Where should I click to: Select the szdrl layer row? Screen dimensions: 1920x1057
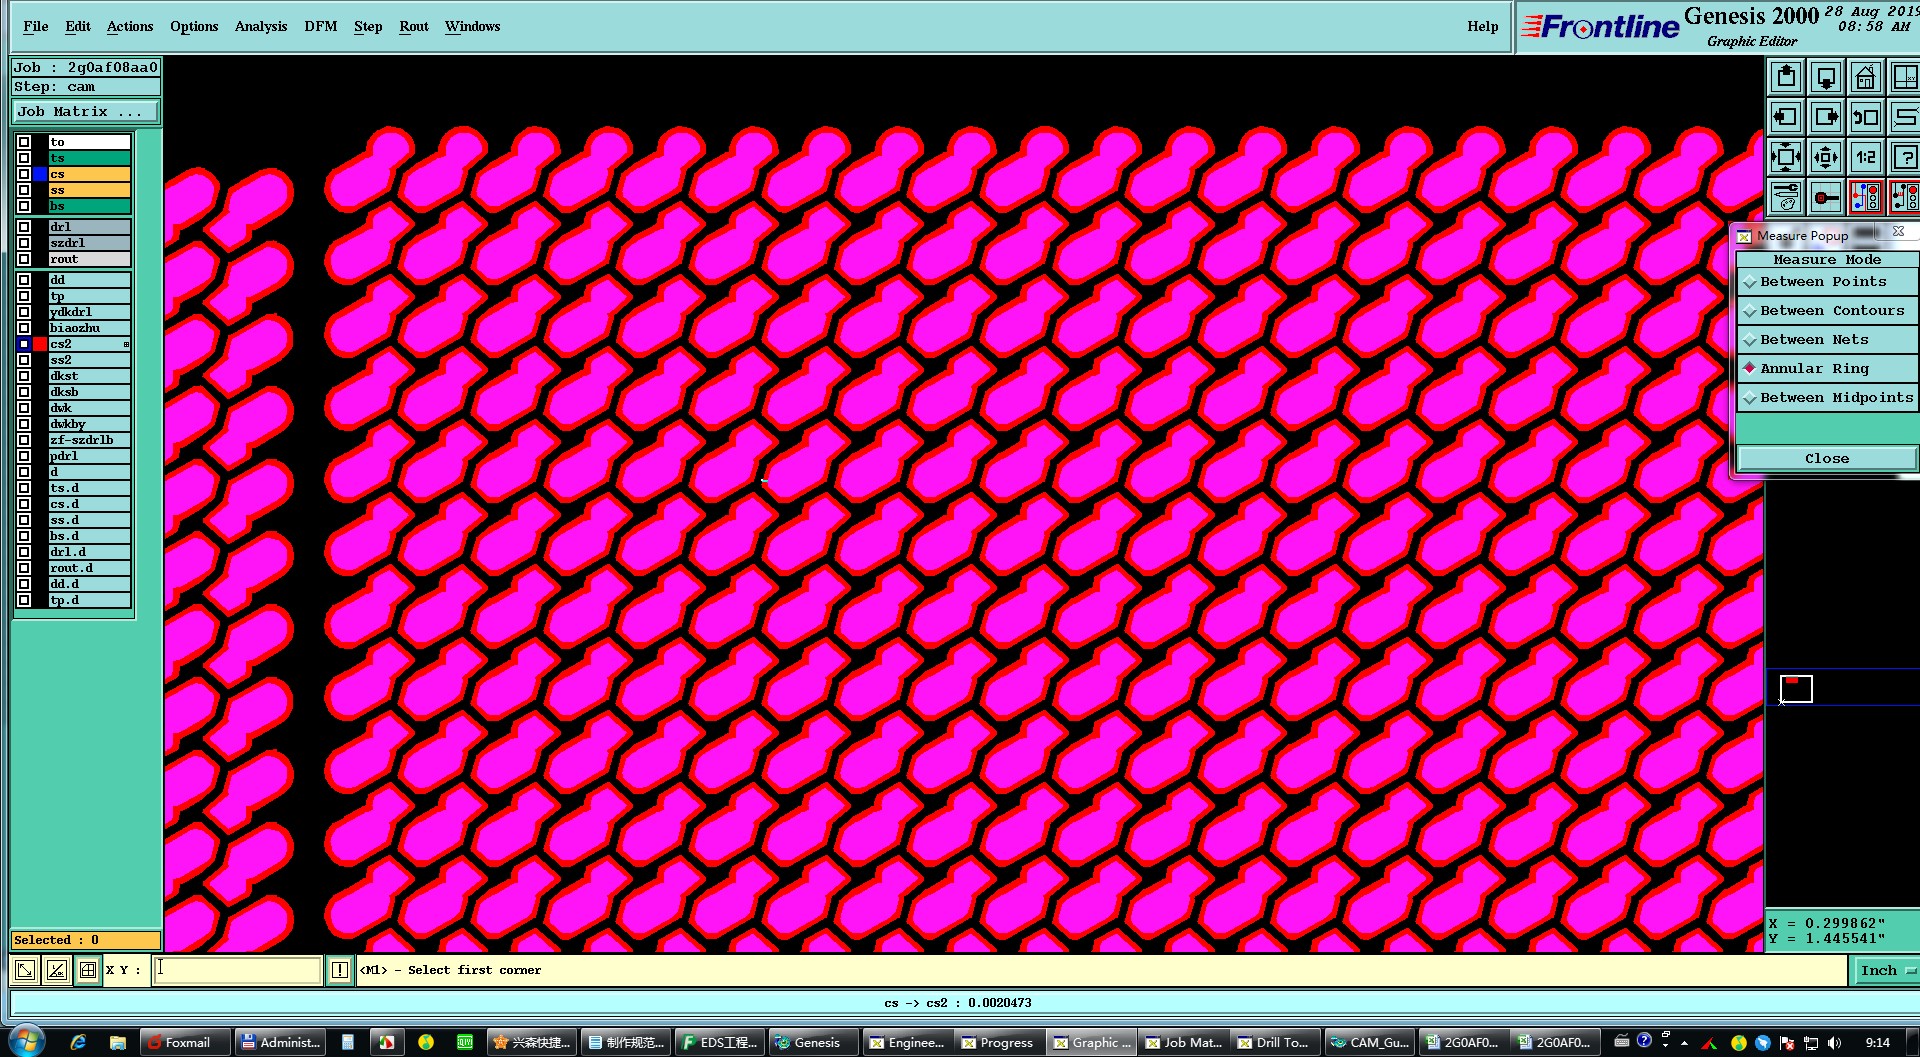(x=89, y=243)
